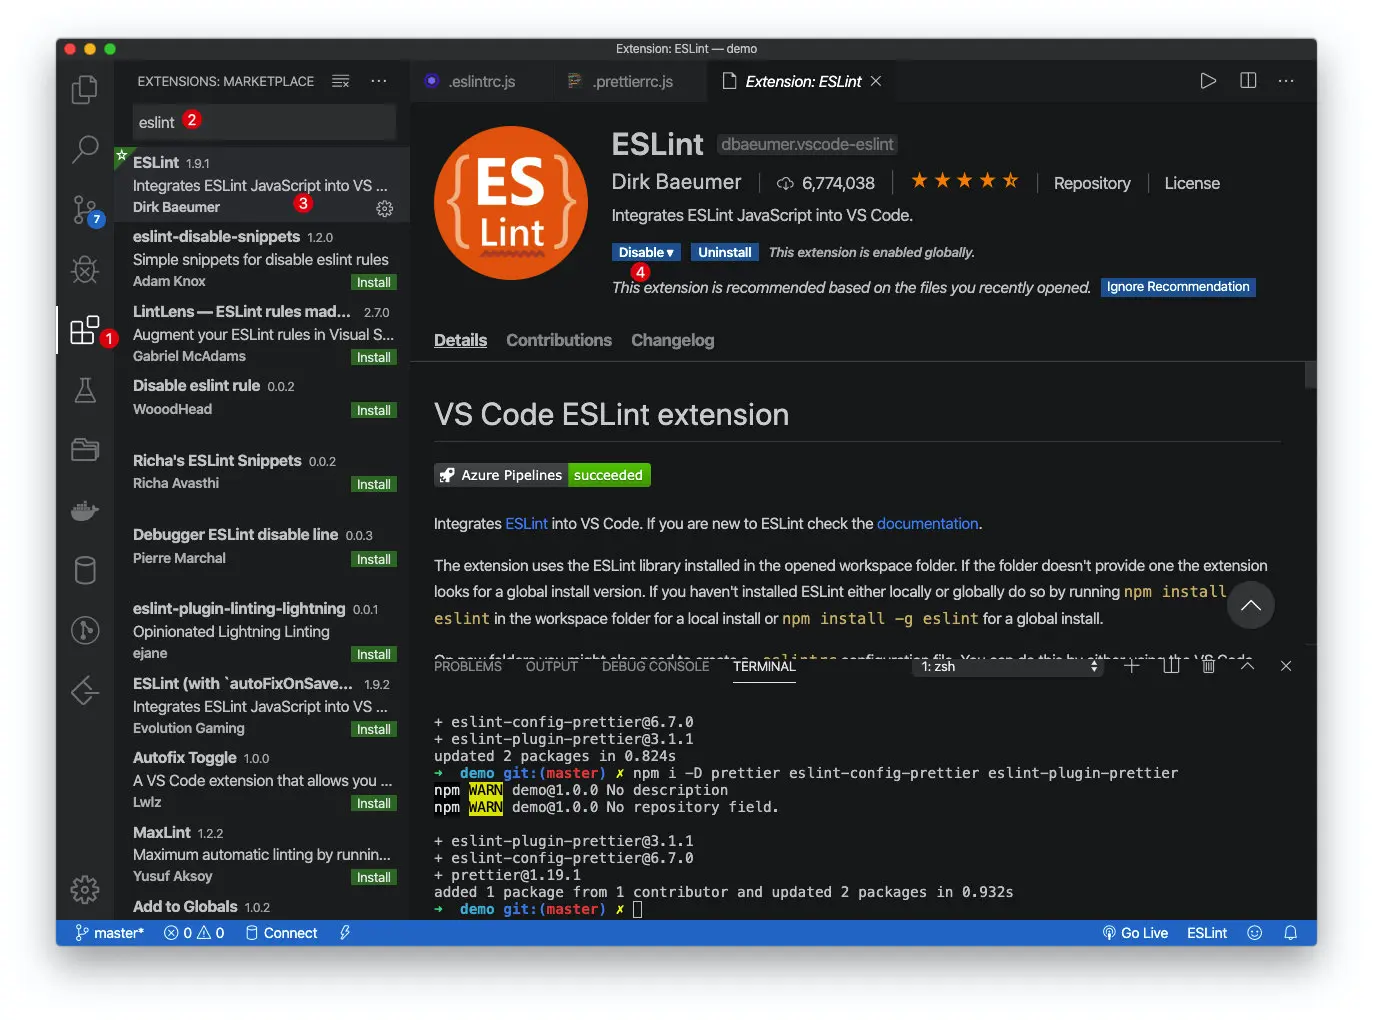Install LintLens extension

(x=374, y=358)
